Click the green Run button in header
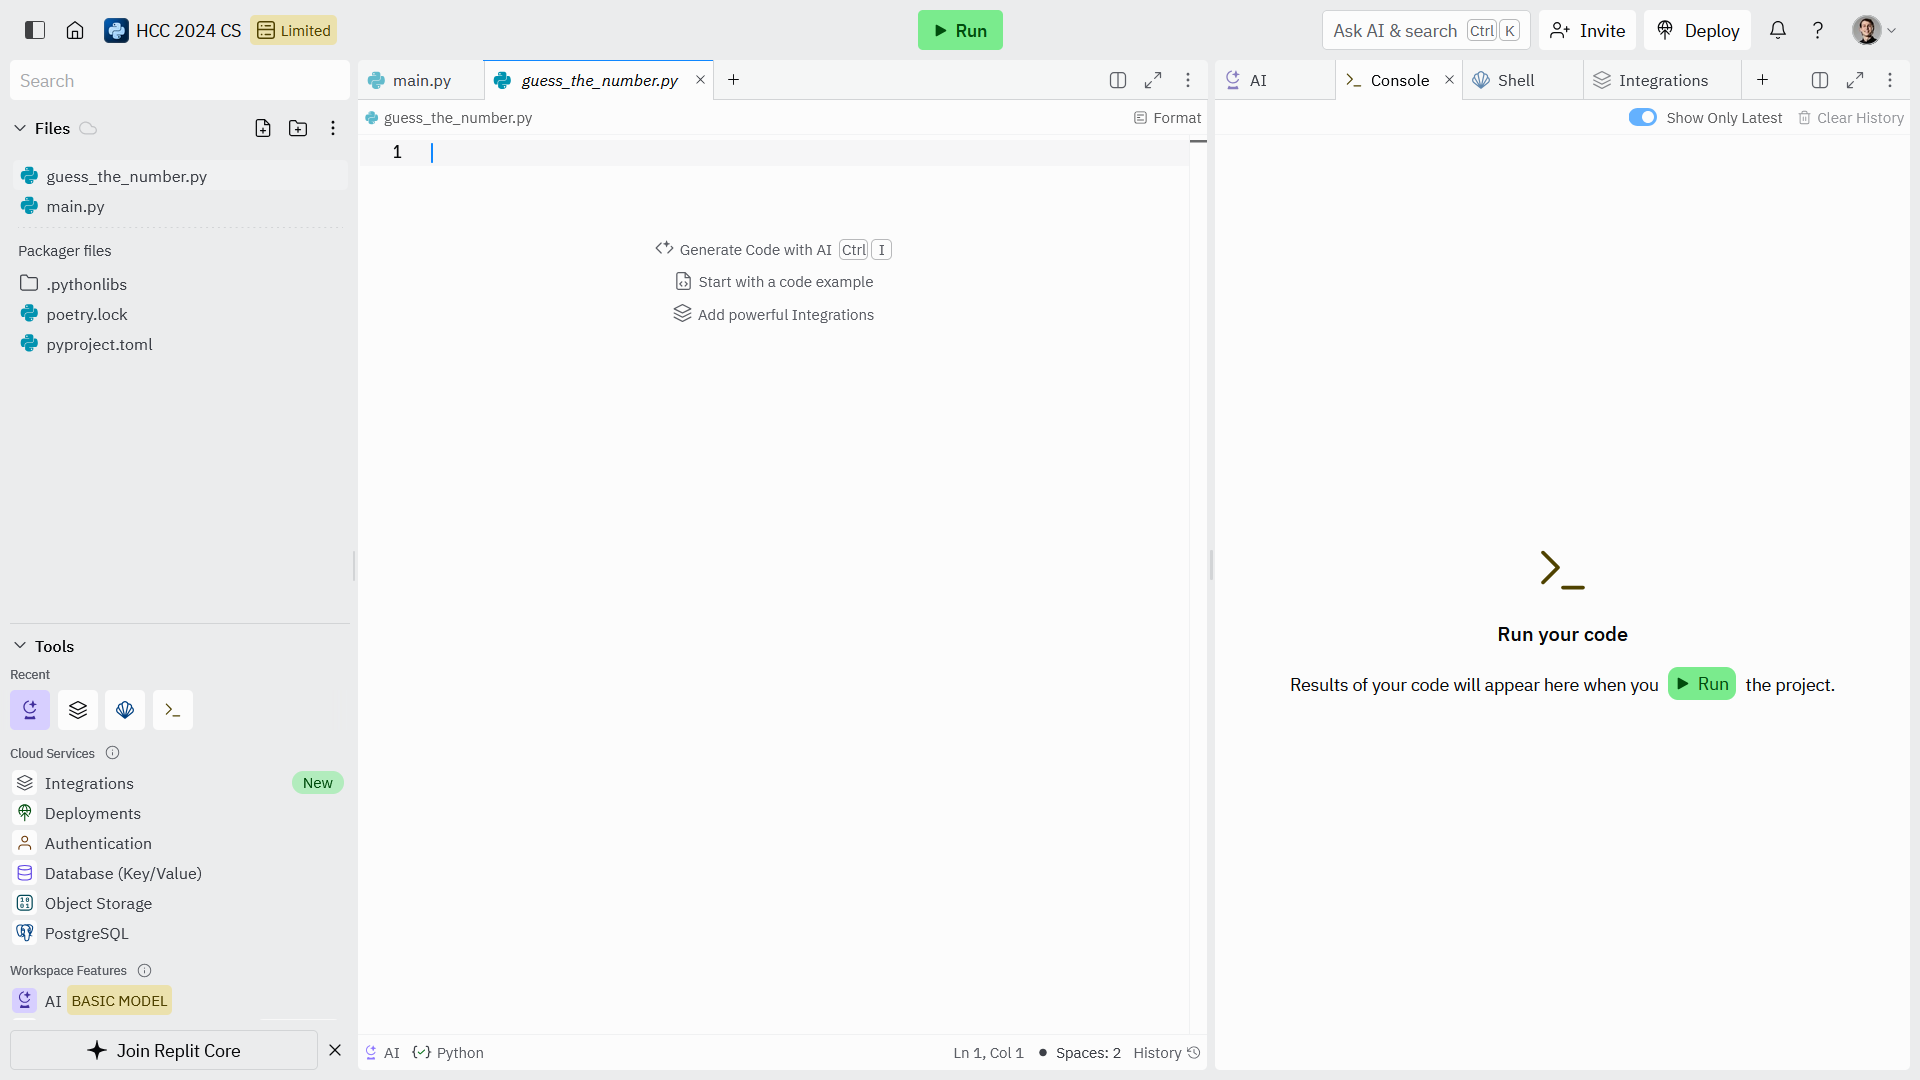Viewport: 1920px width, 1080px height. tap(960, 30)
